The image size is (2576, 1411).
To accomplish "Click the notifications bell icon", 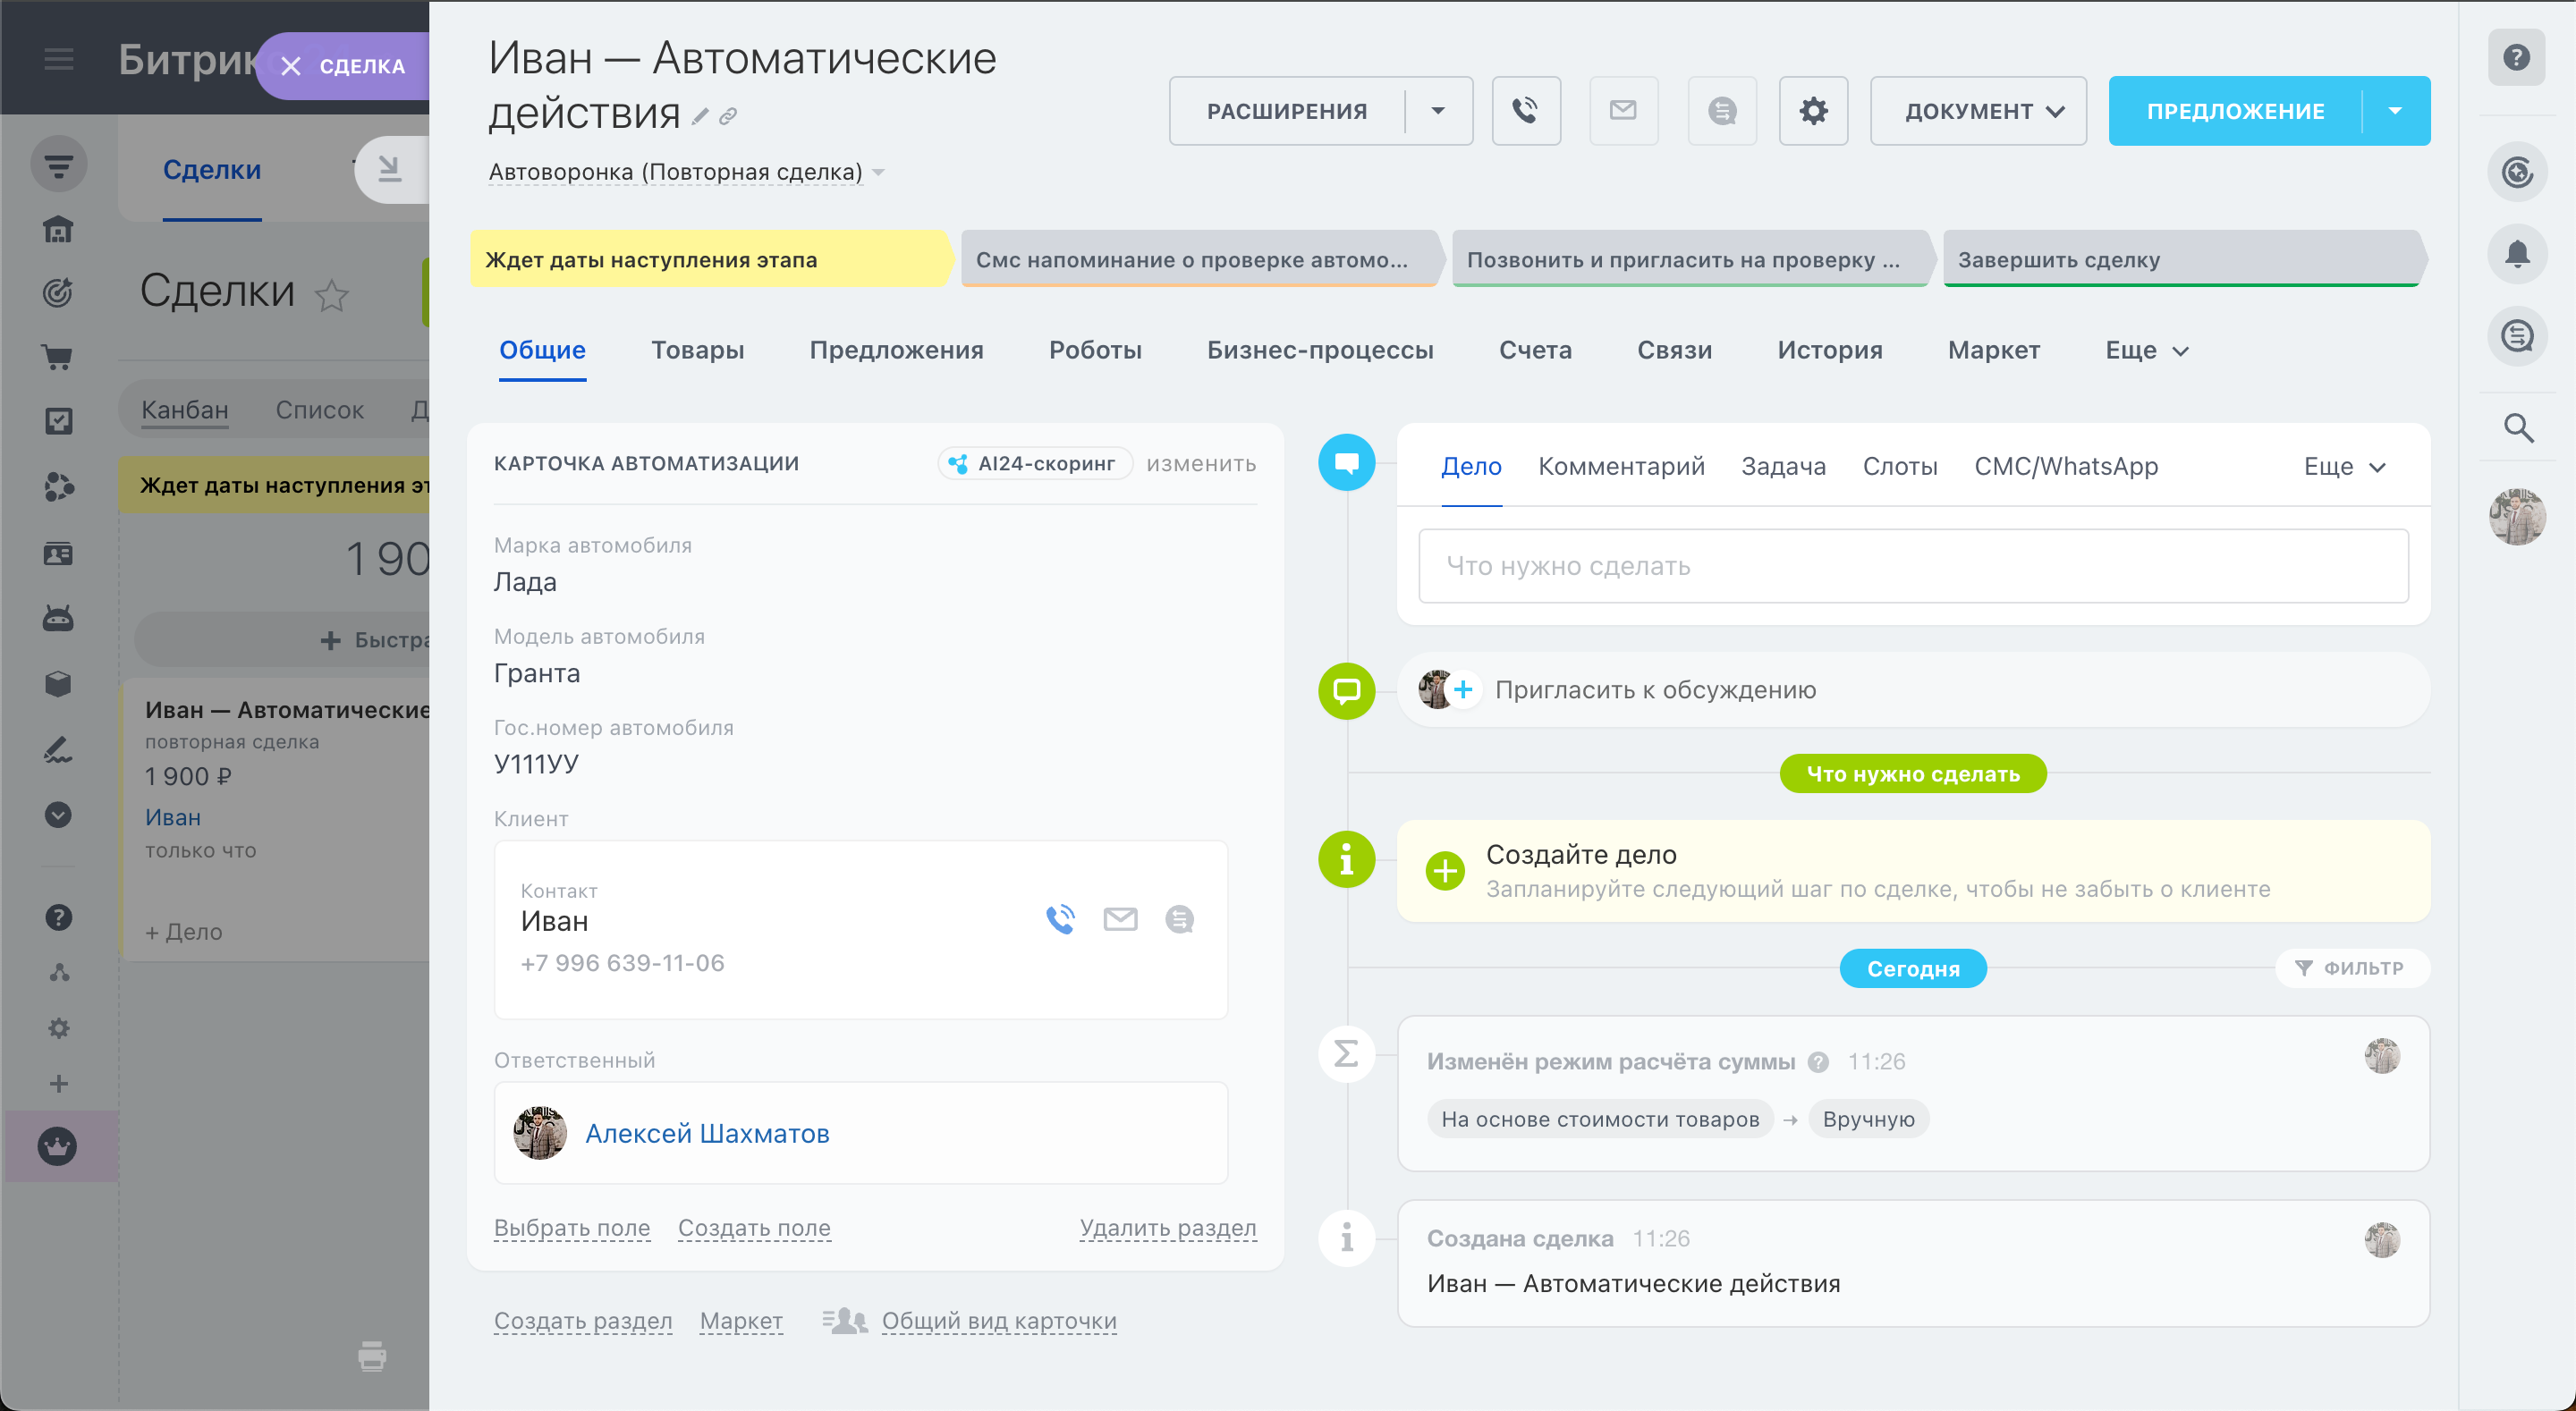I will coord(2517,254).
